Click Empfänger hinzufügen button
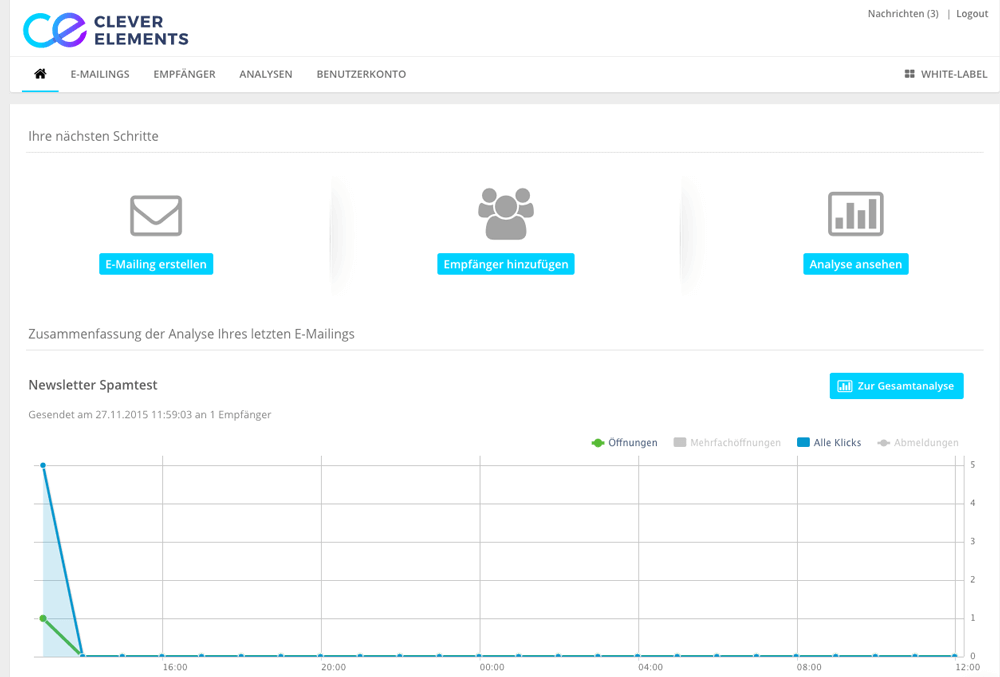 point(506,264)
